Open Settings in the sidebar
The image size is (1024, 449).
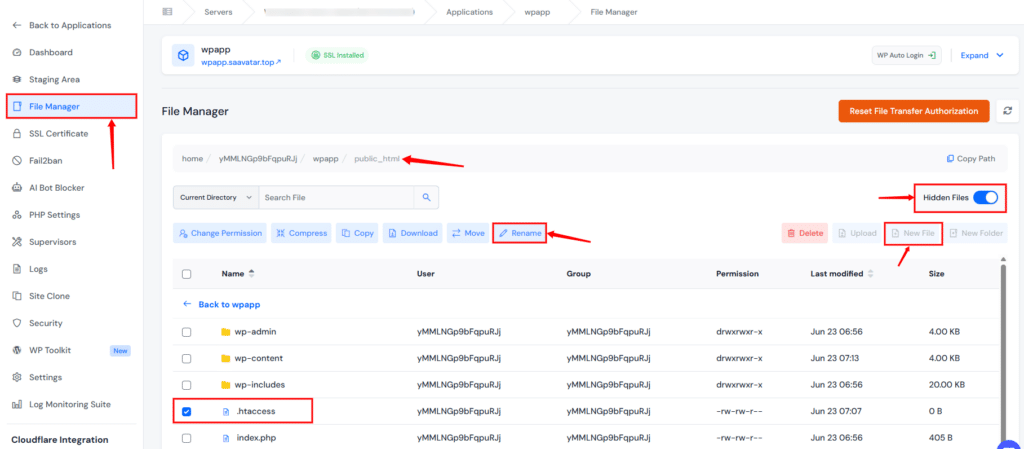click(37, 377)
